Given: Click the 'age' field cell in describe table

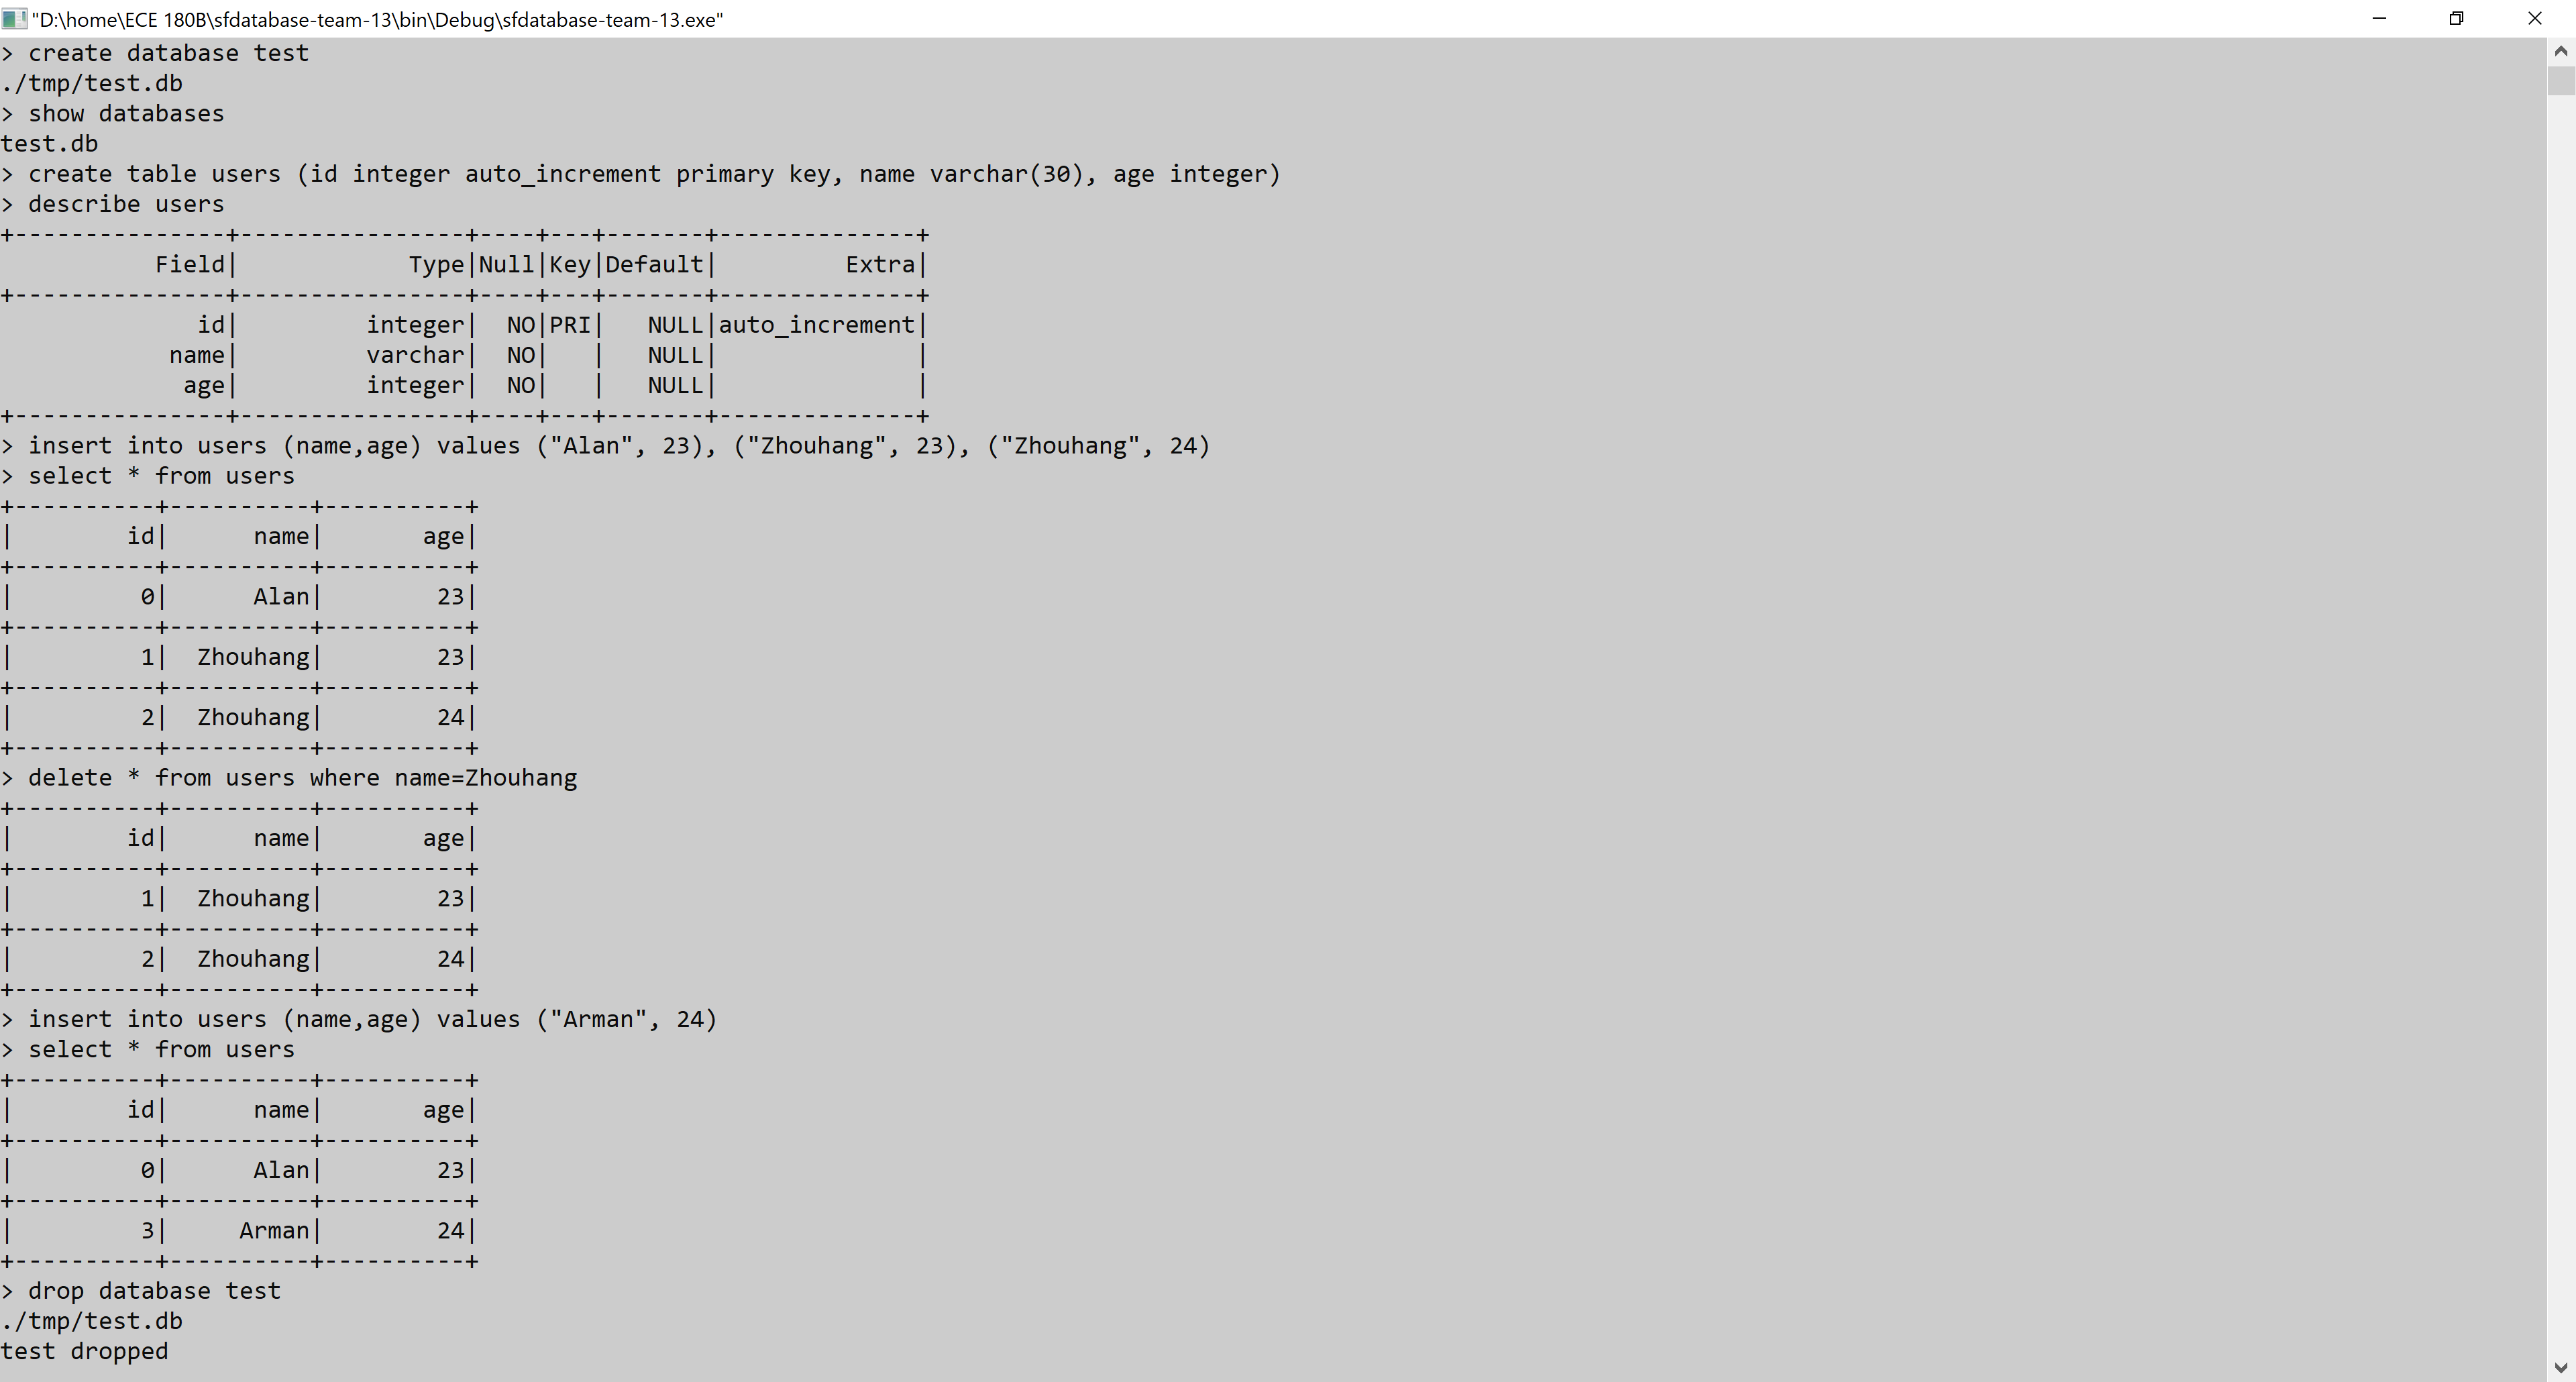Looking at the screenshot, I should click(204, 386).
